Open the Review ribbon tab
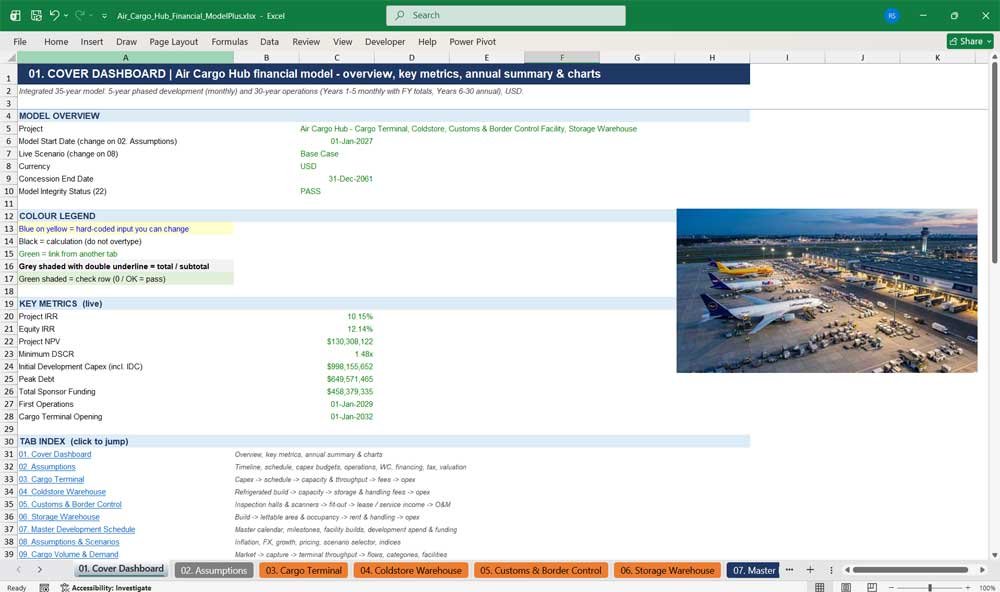Image resolution: width=1000 pixels, height=592 pixels. [306, 41]
